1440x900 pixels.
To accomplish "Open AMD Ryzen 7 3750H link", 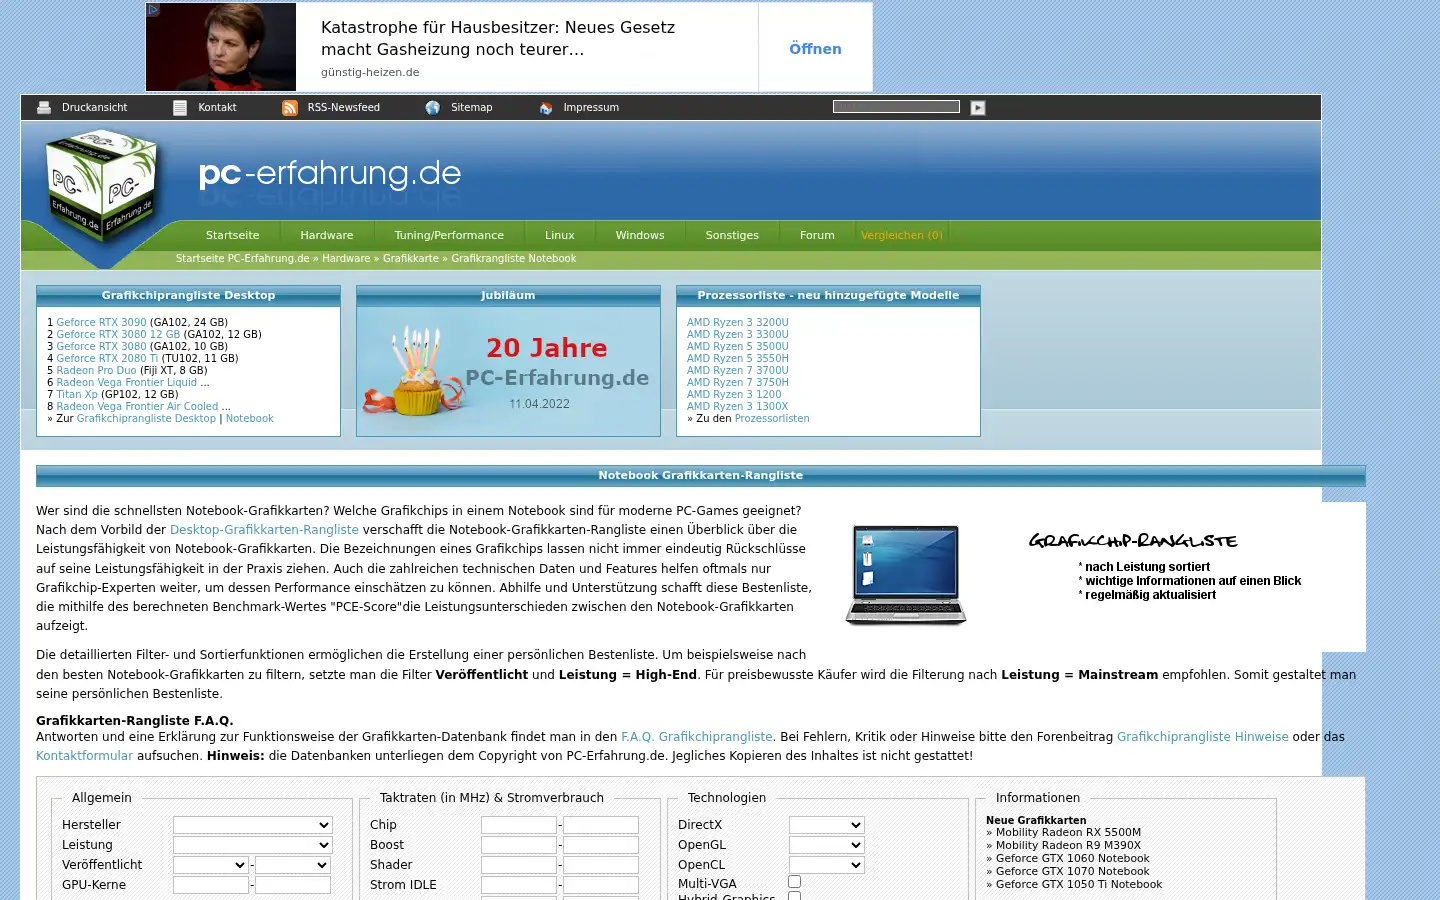I will pyautogui.click(x=738, y=383).
